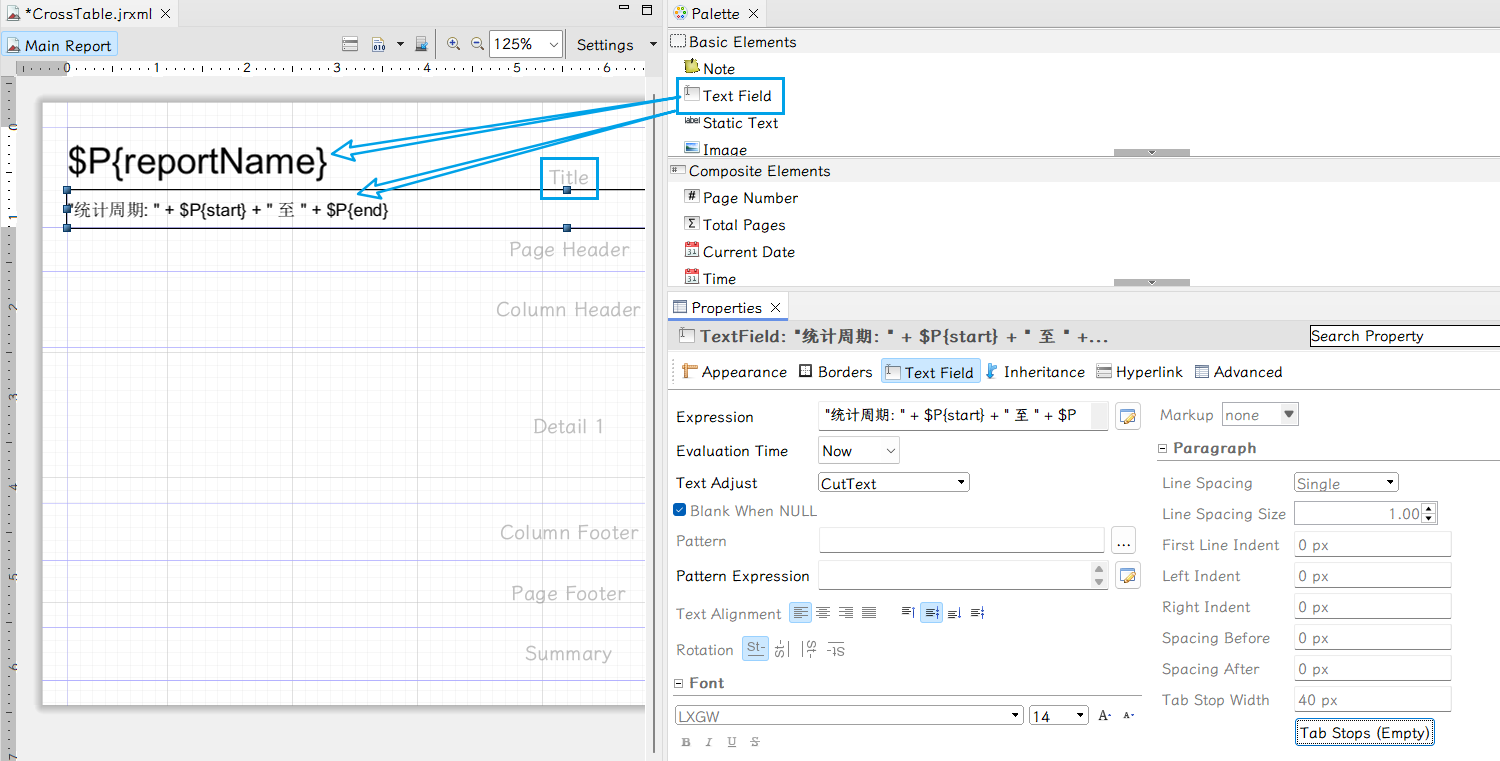
Task: Open the font name LXGW dropdown
Action: pyautogui.click(x=849, y=715)
